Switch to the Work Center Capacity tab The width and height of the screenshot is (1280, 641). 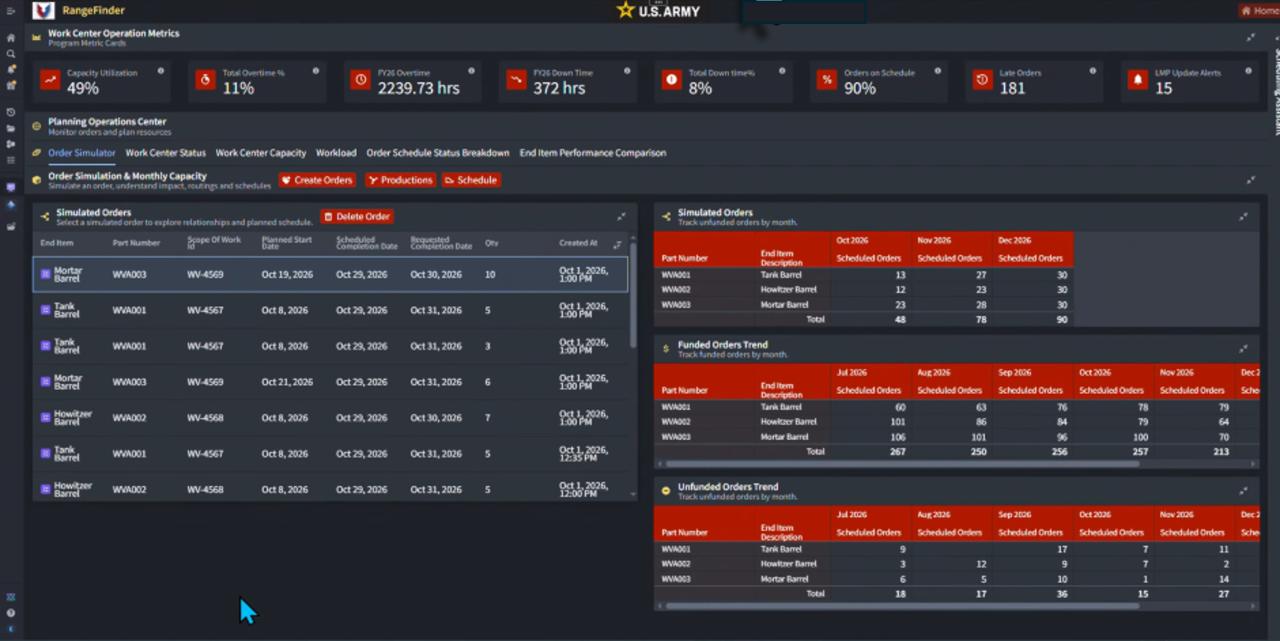[x=261, y=153]
